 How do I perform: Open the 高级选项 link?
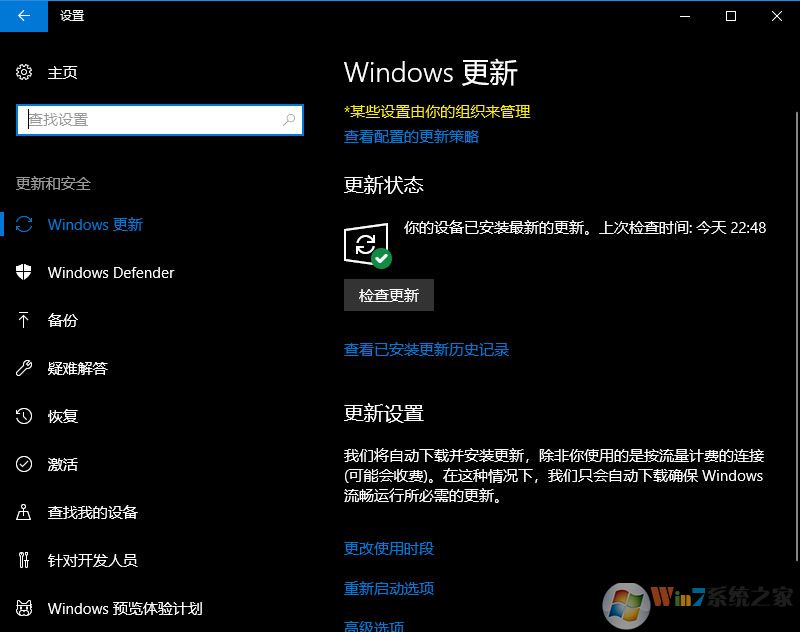coord(371,624)
